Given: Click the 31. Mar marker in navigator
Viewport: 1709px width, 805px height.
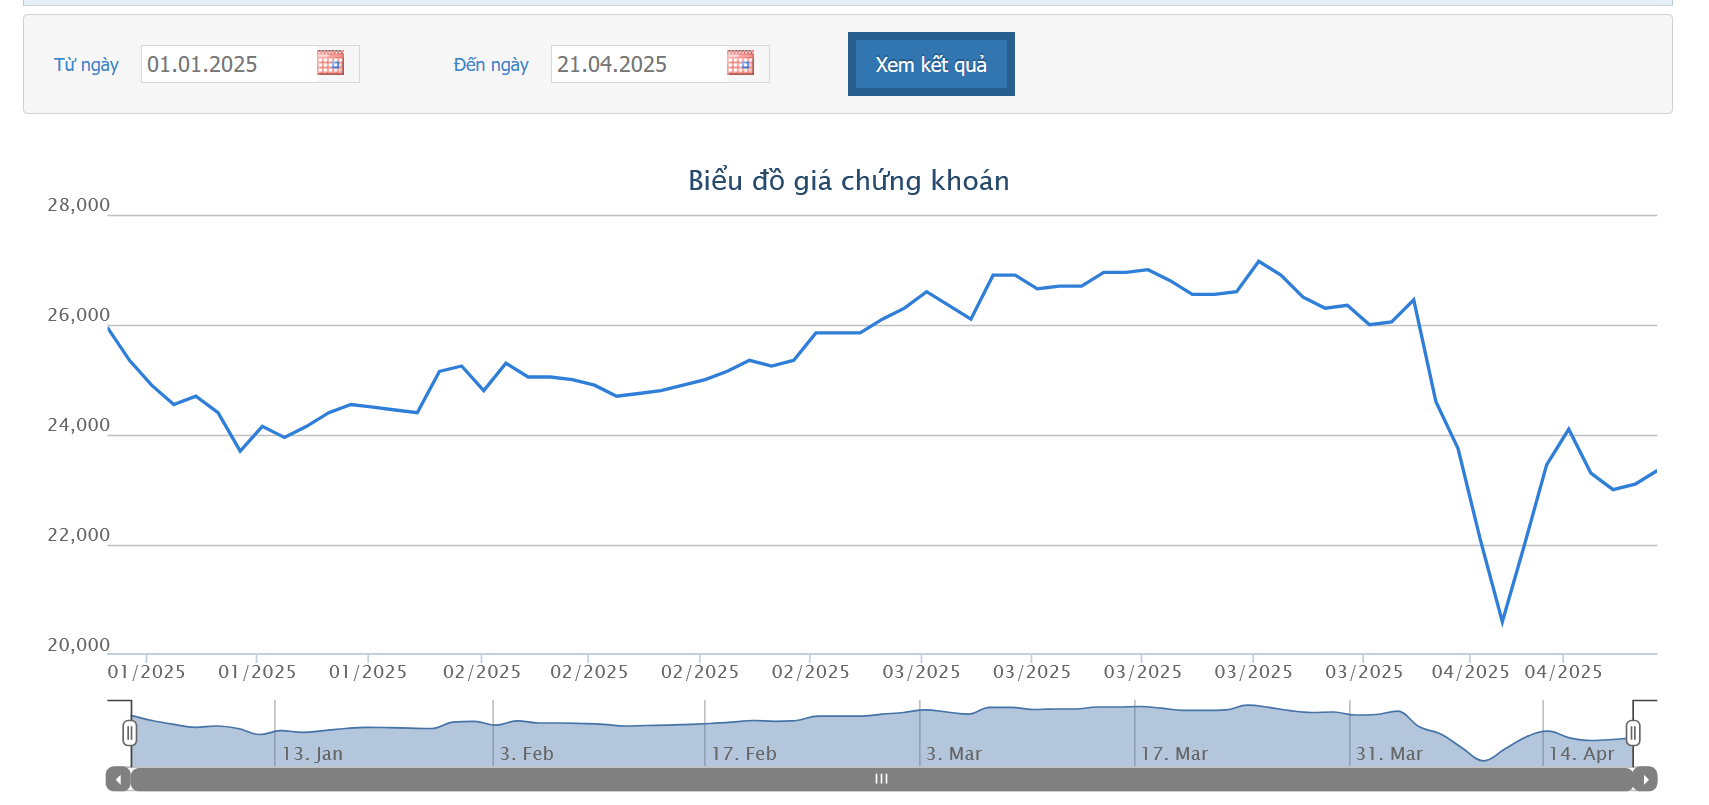Looking at the screenshot, I should (x=1389, y=754).
